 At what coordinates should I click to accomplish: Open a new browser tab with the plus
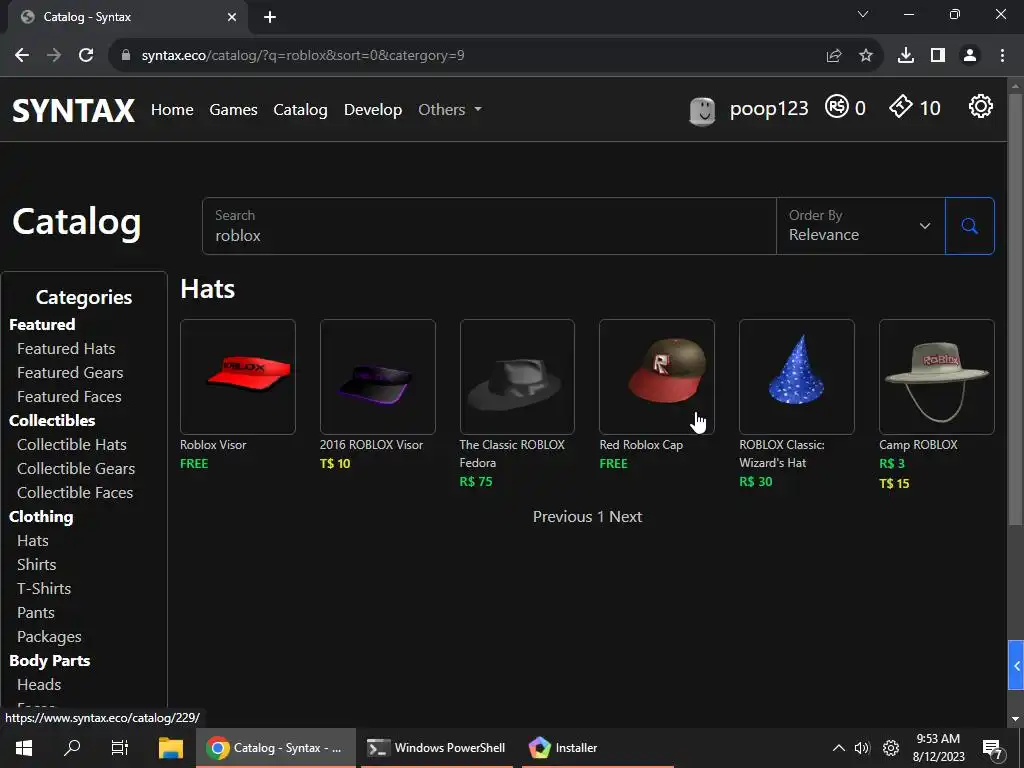270,18
